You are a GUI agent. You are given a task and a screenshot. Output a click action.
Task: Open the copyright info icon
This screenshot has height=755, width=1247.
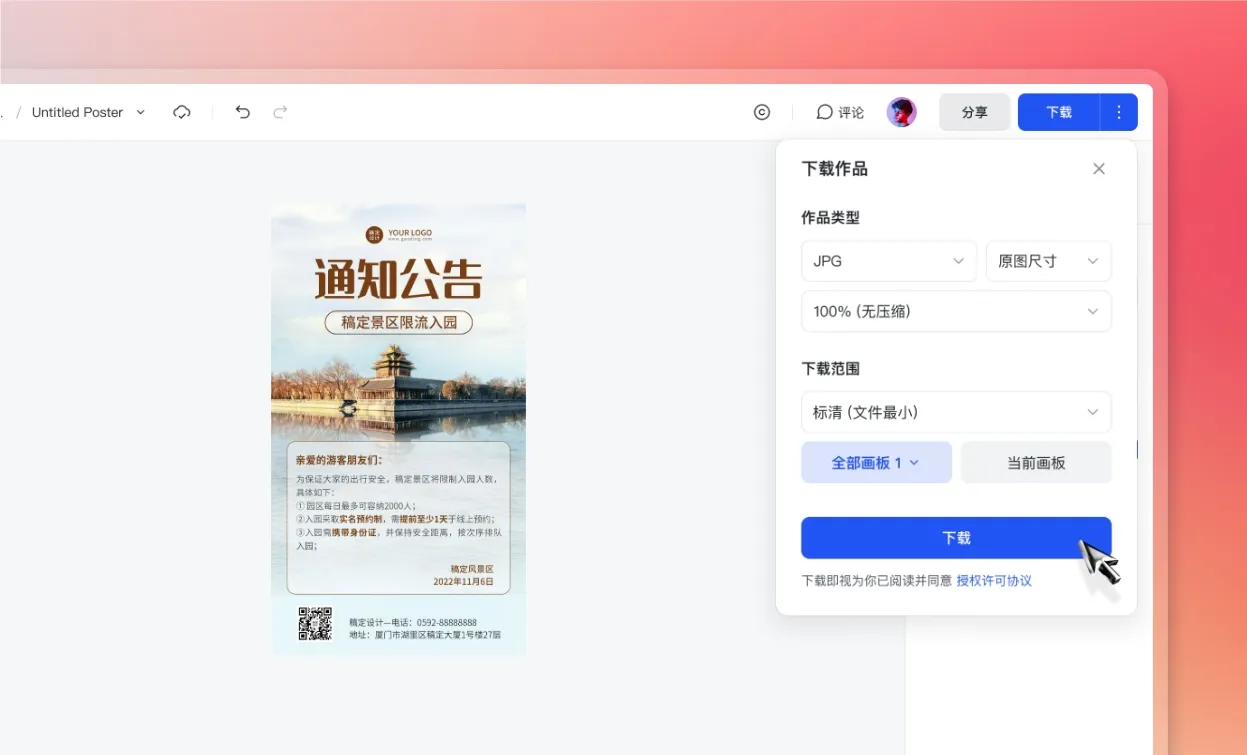[762, 112]
